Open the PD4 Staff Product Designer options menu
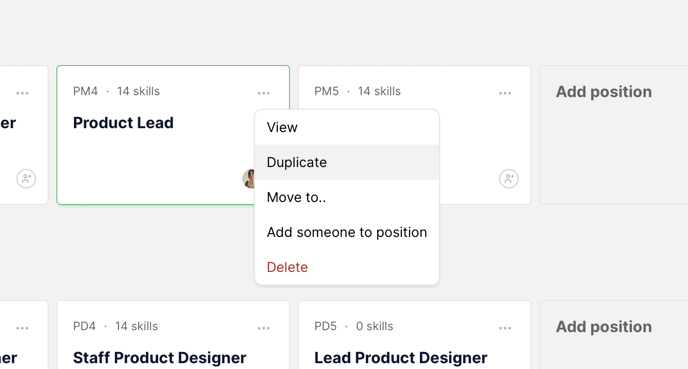688x369 pixels. (264, 328)
